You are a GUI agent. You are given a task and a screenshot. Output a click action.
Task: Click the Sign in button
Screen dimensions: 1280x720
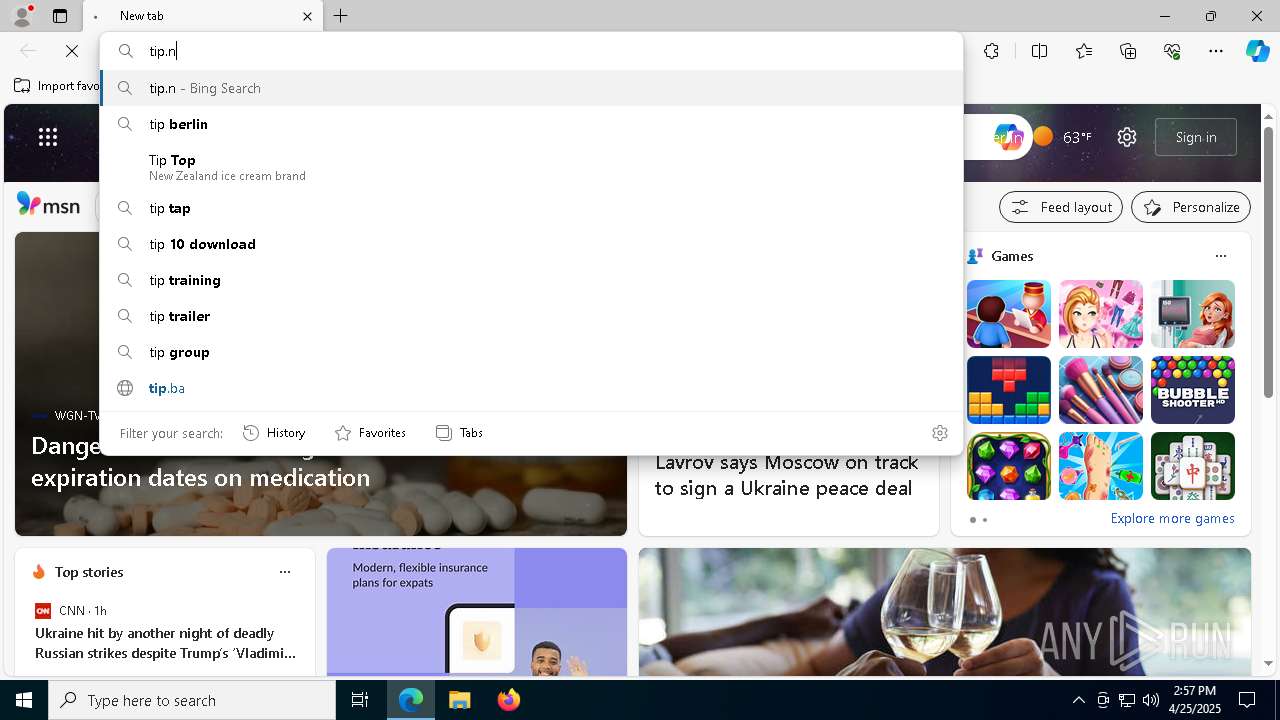coord(1196,137)
